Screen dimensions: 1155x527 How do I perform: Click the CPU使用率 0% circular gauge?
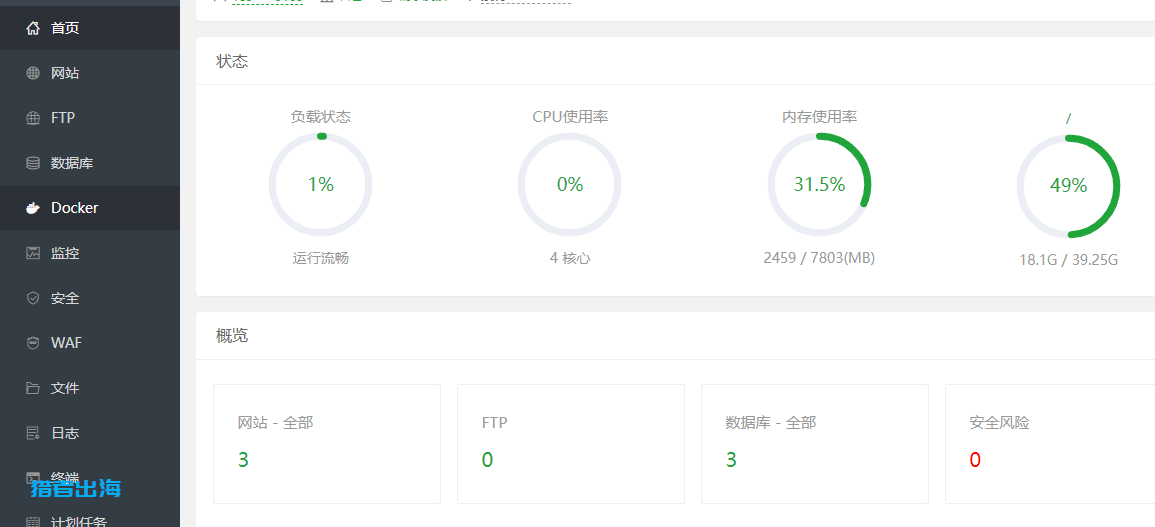click(569, 185)
